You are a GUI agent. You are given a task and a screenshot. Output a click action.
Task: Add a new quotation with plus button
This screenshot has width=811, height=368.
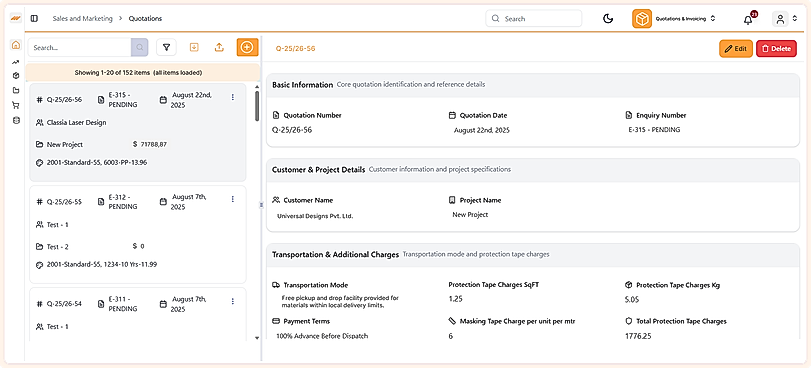pyautogui.click(x=247, y=47)
